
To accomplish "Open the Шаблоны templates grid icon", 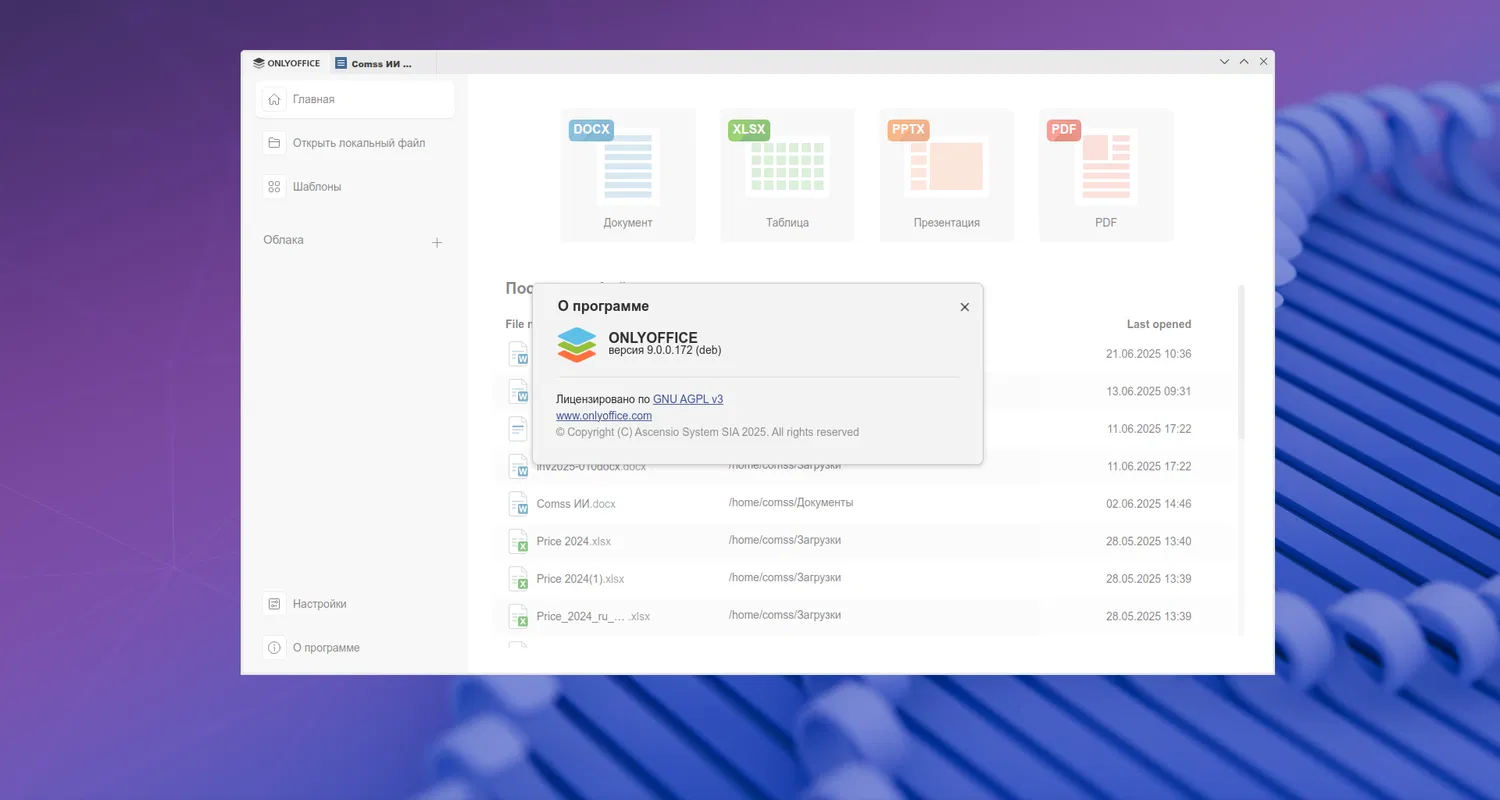I will tap(274, 187).
